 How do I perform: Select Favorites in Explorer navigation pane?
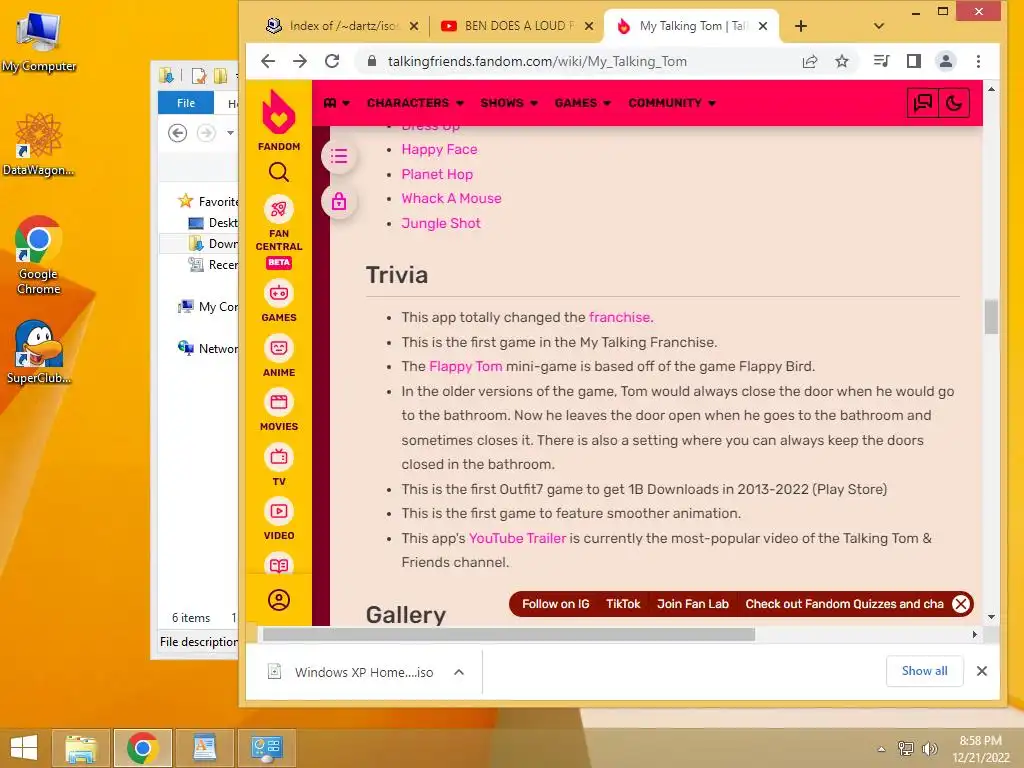coord(208,201)
